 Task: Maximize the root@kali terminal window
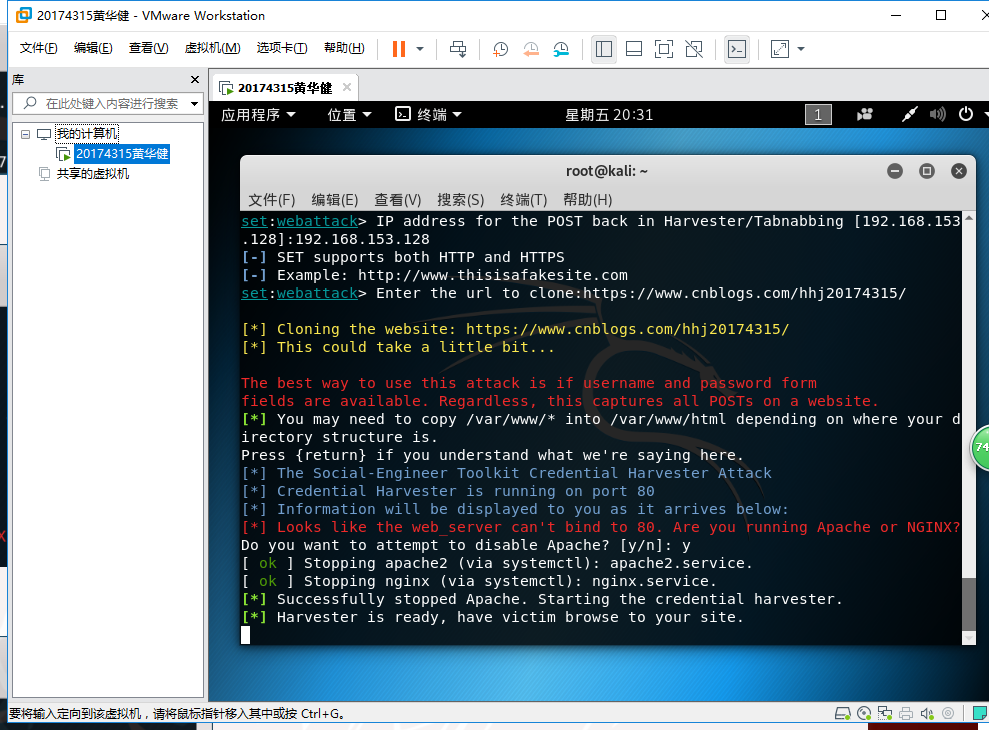pos(927,171)
